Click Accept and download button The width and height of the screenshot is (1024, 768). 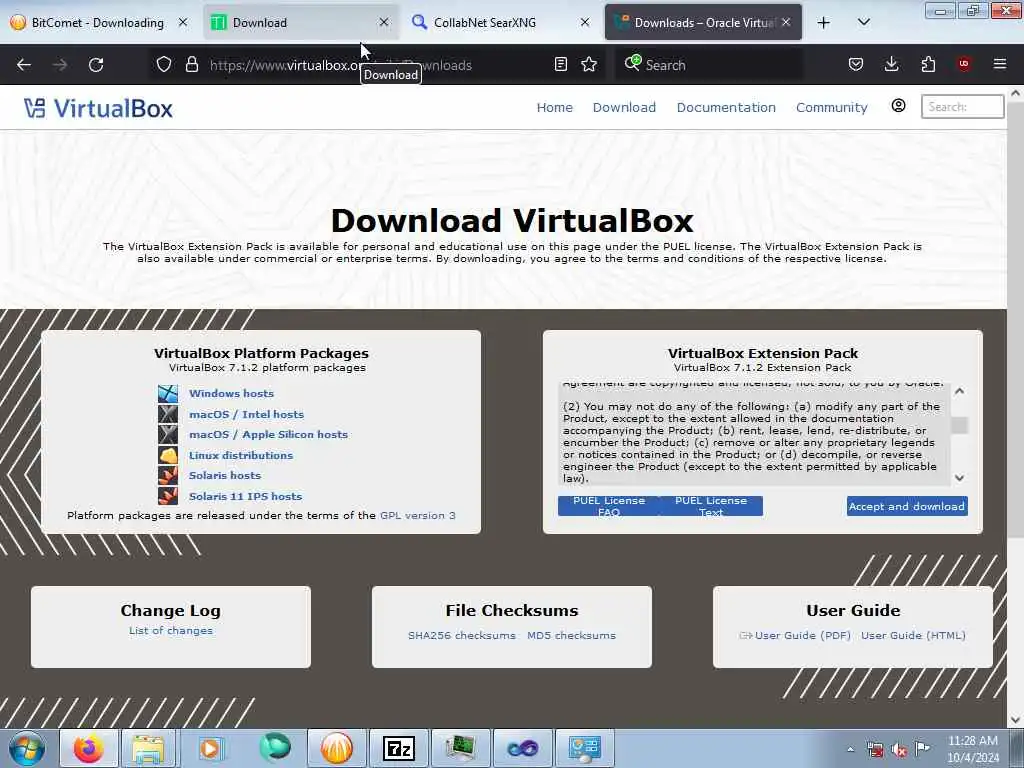(x=907, y=506)
